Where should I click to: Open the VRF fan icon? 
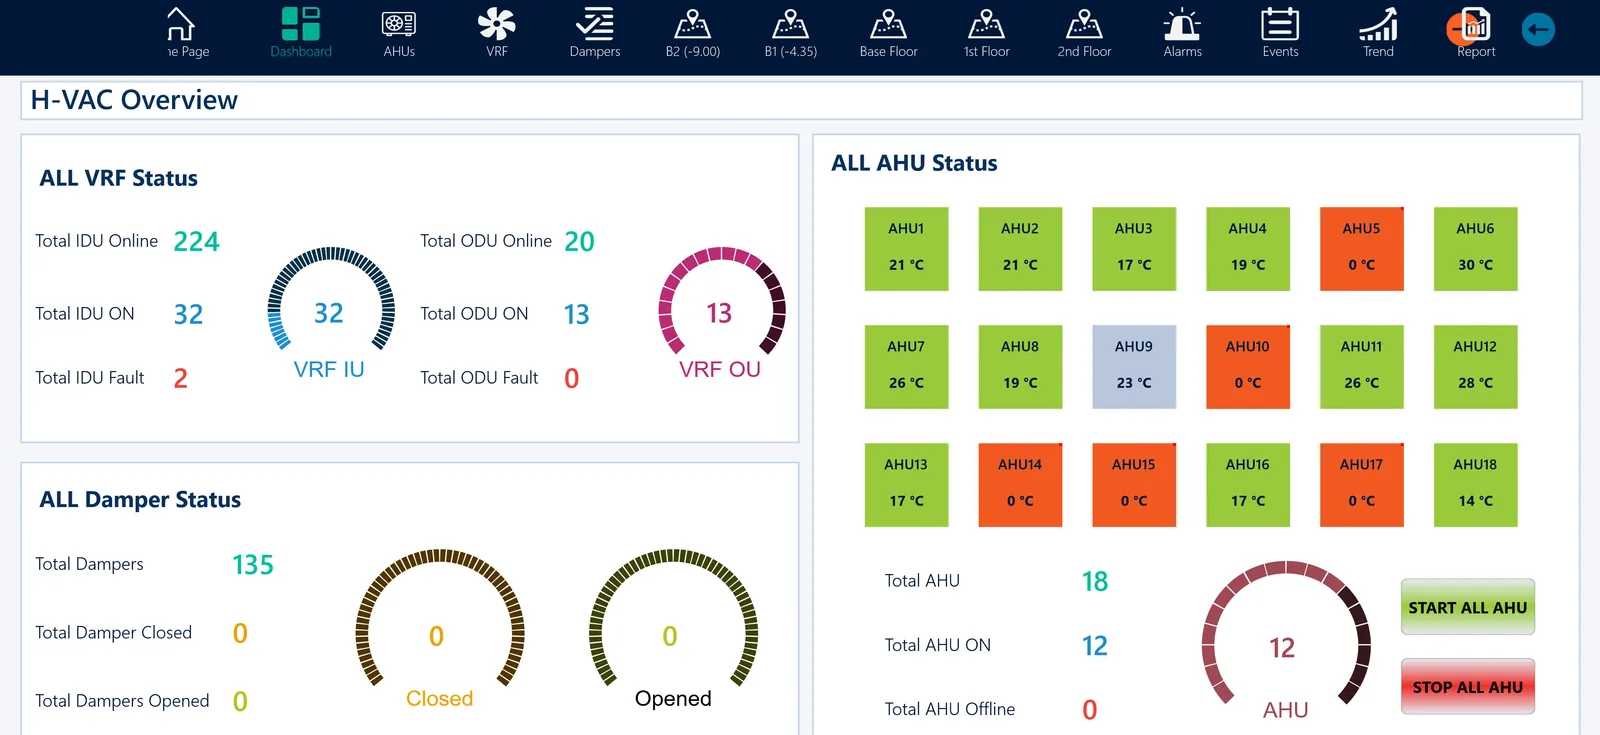497,24
